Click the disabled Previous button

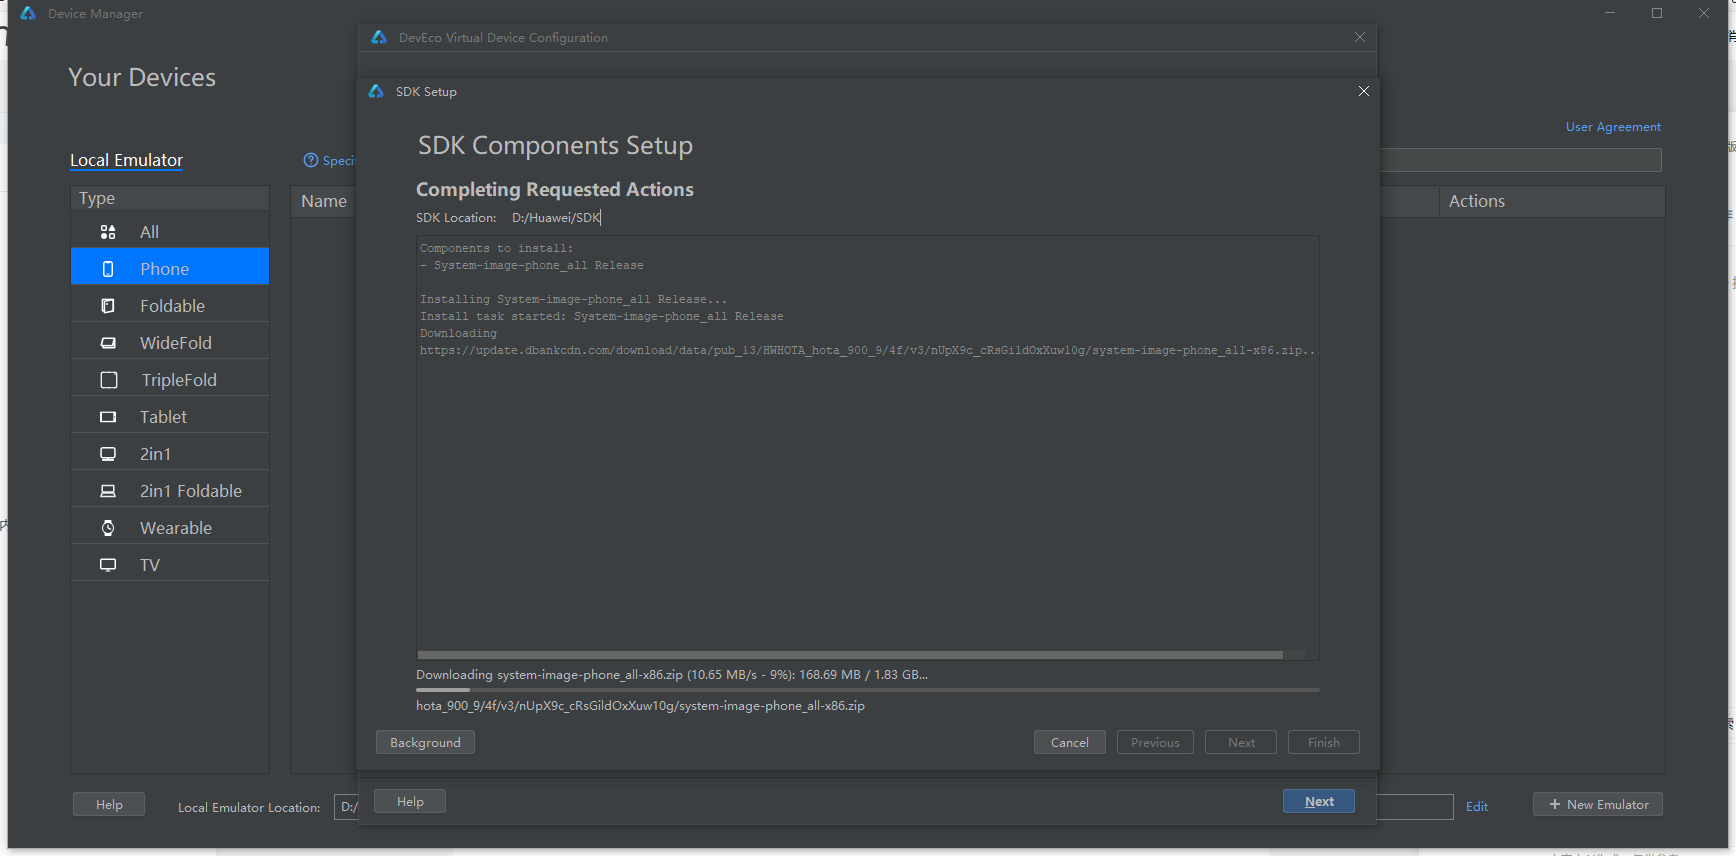[1155, 742]
